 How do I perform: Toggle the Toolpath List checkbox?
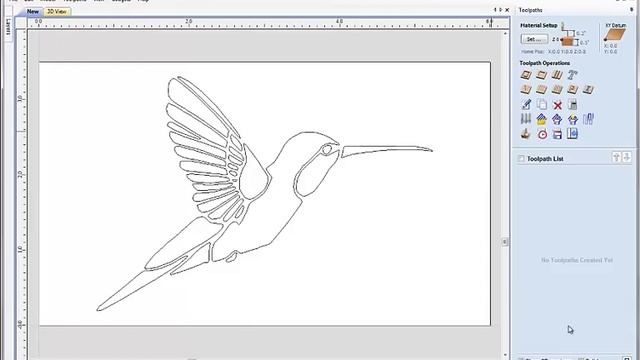[x=521, y=158]
